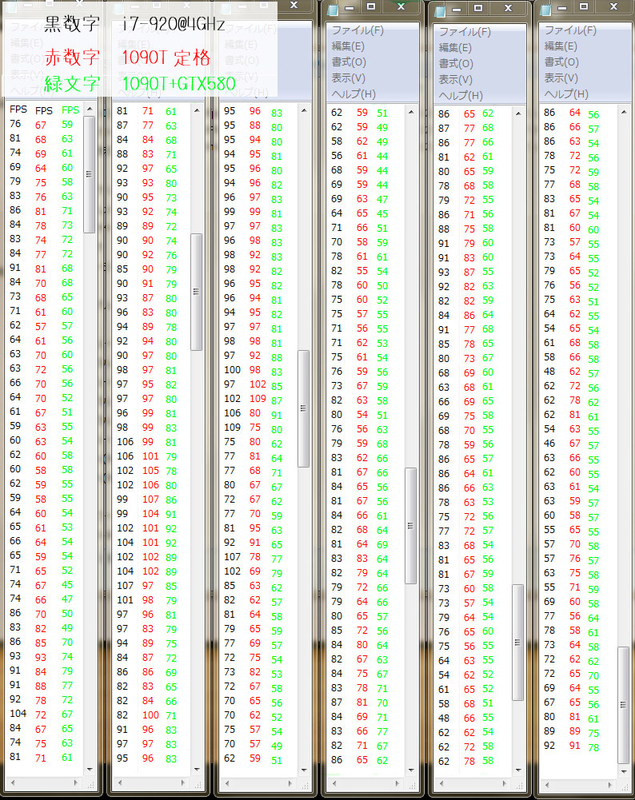Click the first window's horizontal scroll-left arrow
Image resolution: width=635 pixels, height=800 pixels.
(x=13, y=782)
